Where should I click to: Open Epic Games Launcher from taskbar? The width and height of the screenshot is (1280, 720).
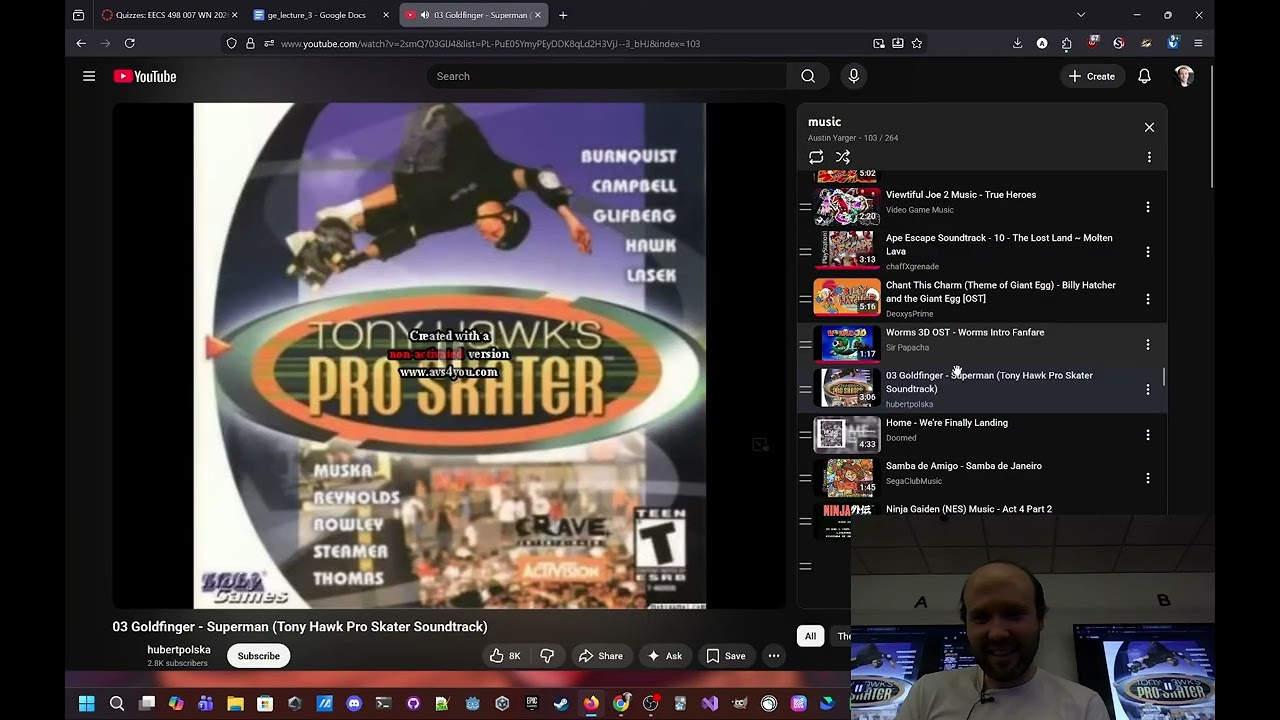point(532,704)
